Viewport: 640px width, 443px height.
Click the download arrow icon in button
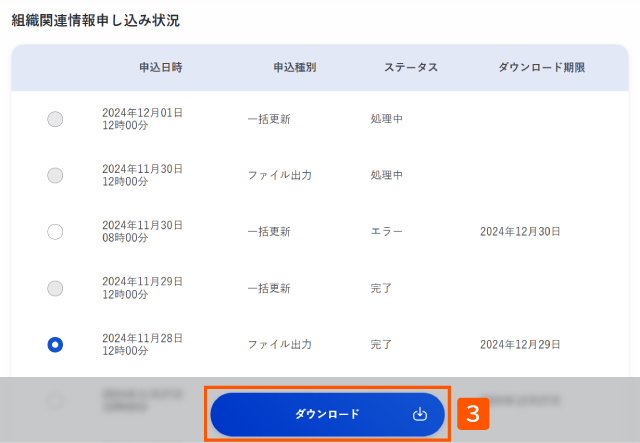point(420,414)
